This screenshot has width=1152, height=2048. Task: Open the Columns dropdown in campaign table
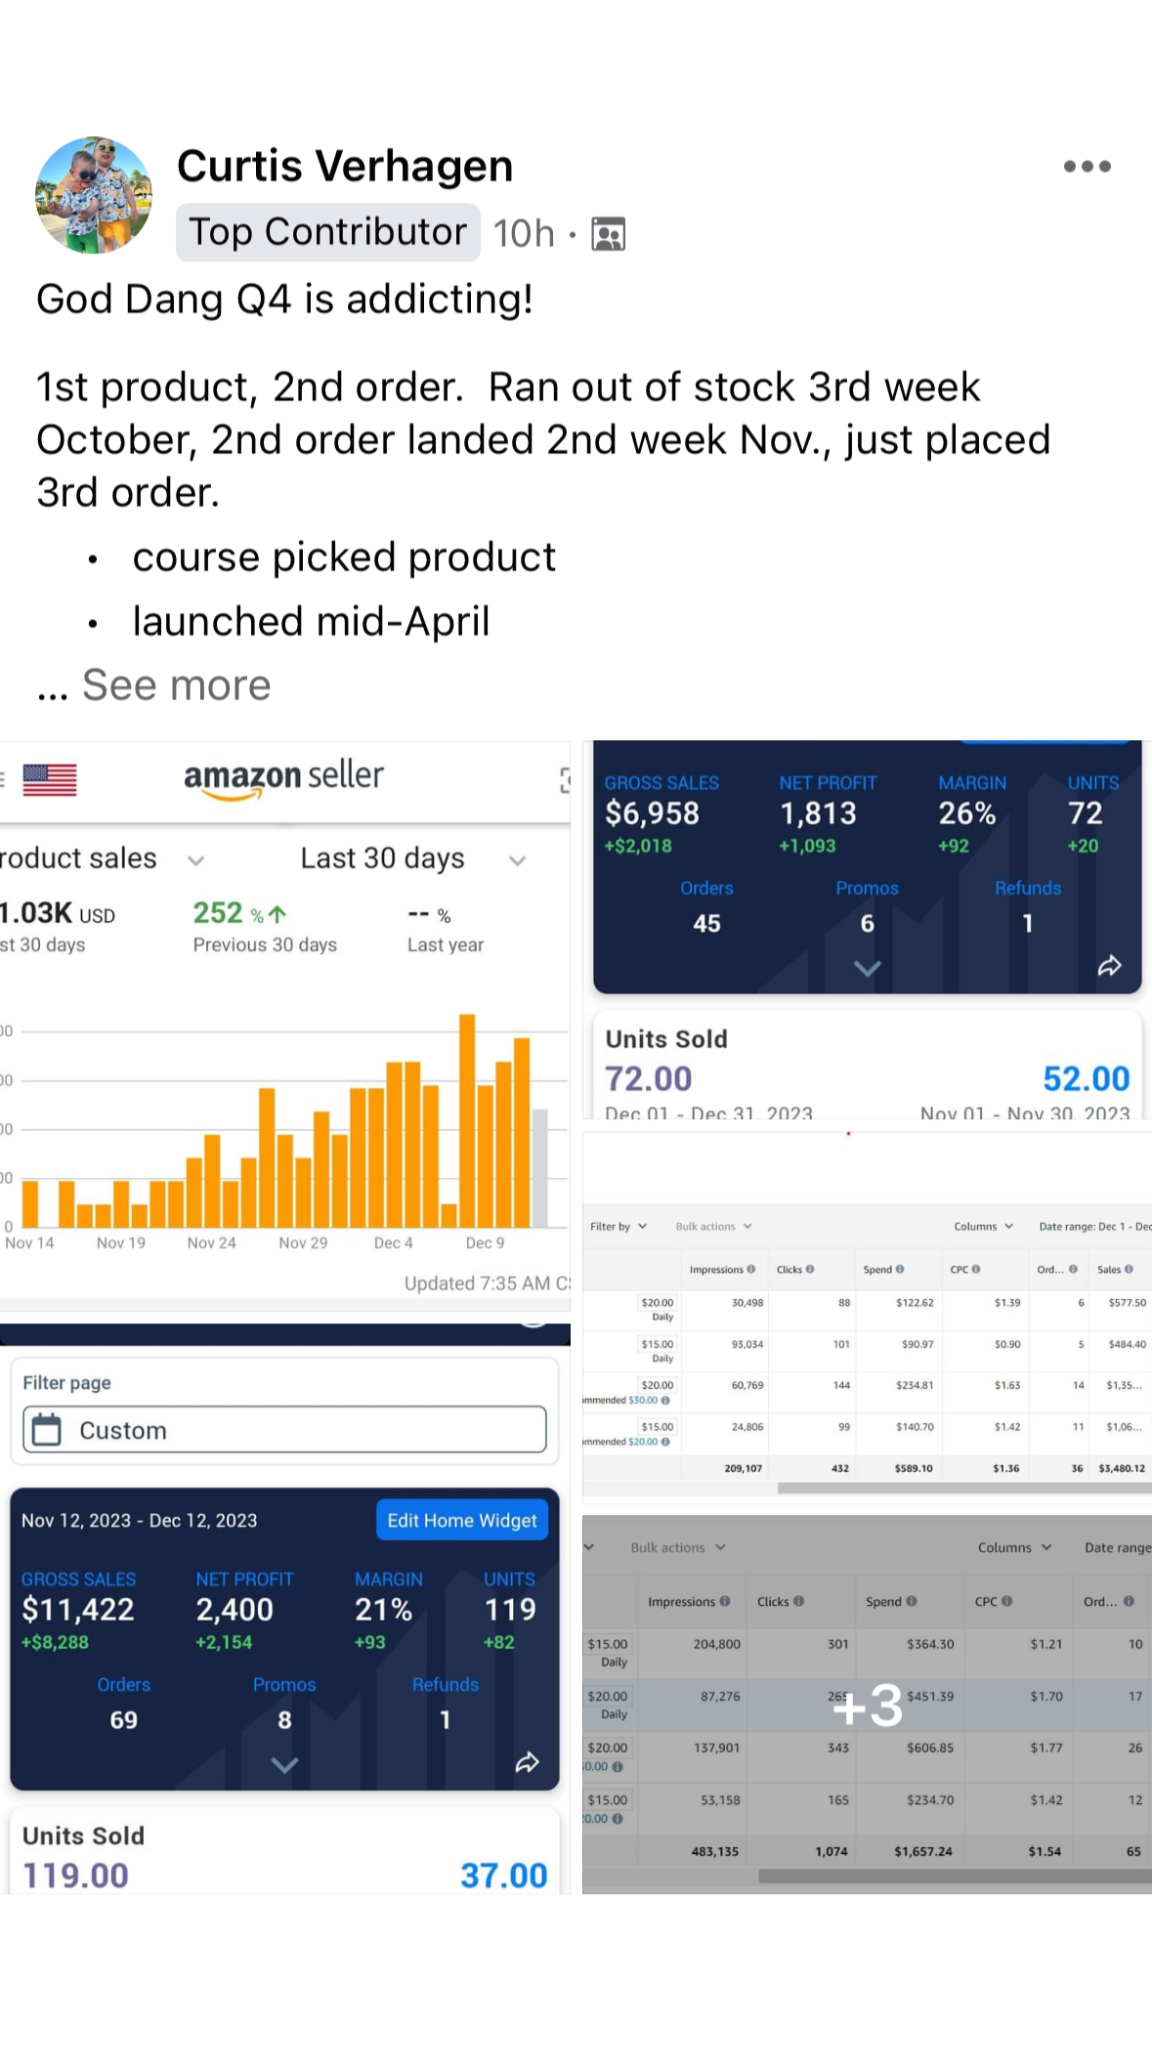tap(983, 1226)
